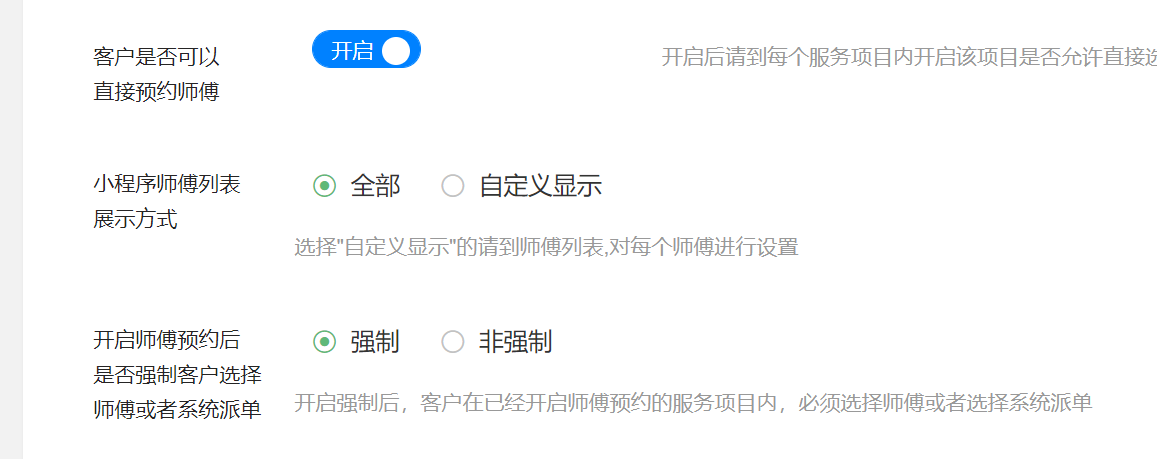Click the 展示方式 field label line
The height and width of the screenshot is (459, 1157).
coord(135,219)
